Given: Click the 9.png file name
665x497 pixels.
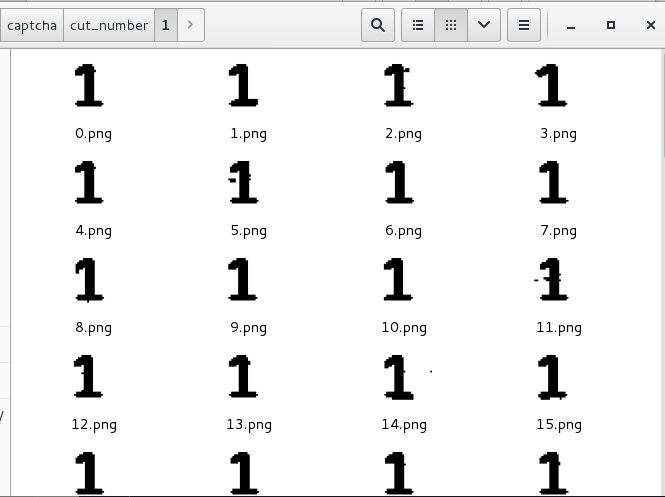Looking at the screenshot, I should (x=249, y=328).
